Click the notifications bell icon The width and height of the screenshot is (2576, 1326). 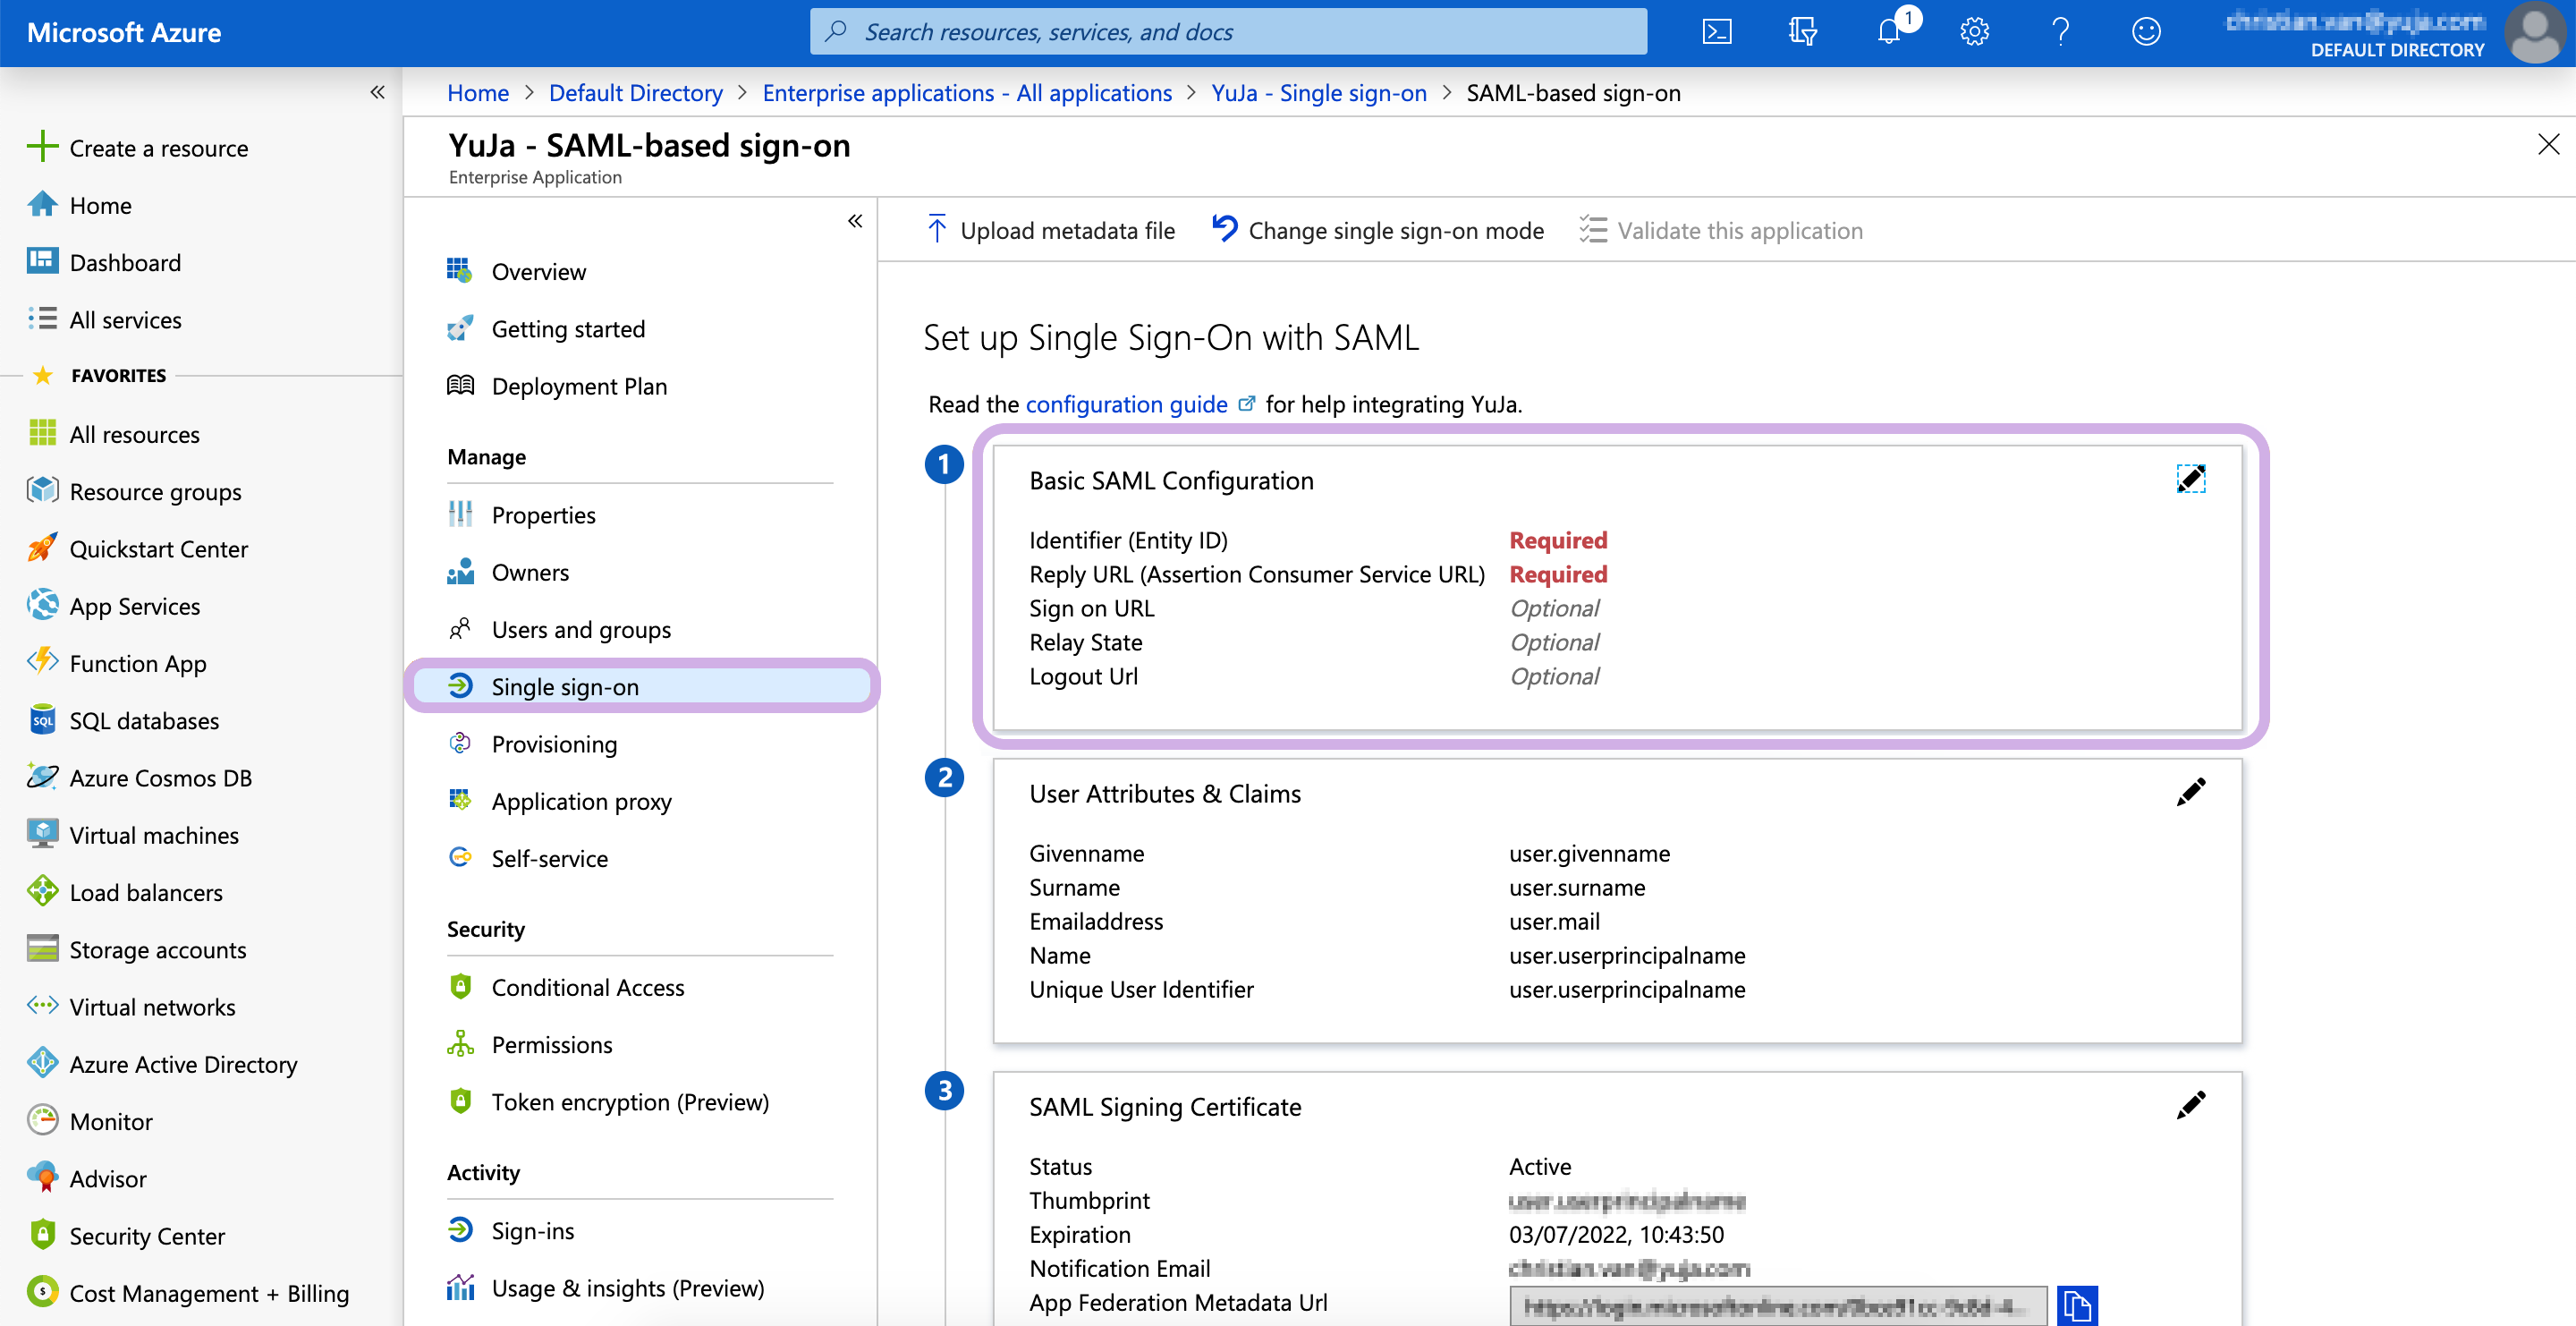1888,32
